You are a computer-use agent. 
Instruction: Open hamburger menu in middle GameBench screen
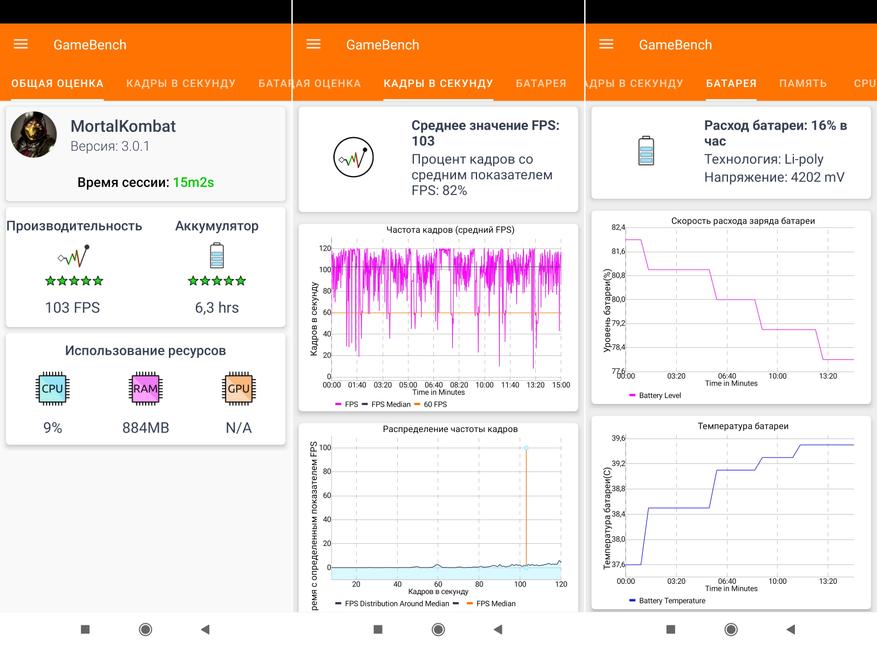(313, 44)
